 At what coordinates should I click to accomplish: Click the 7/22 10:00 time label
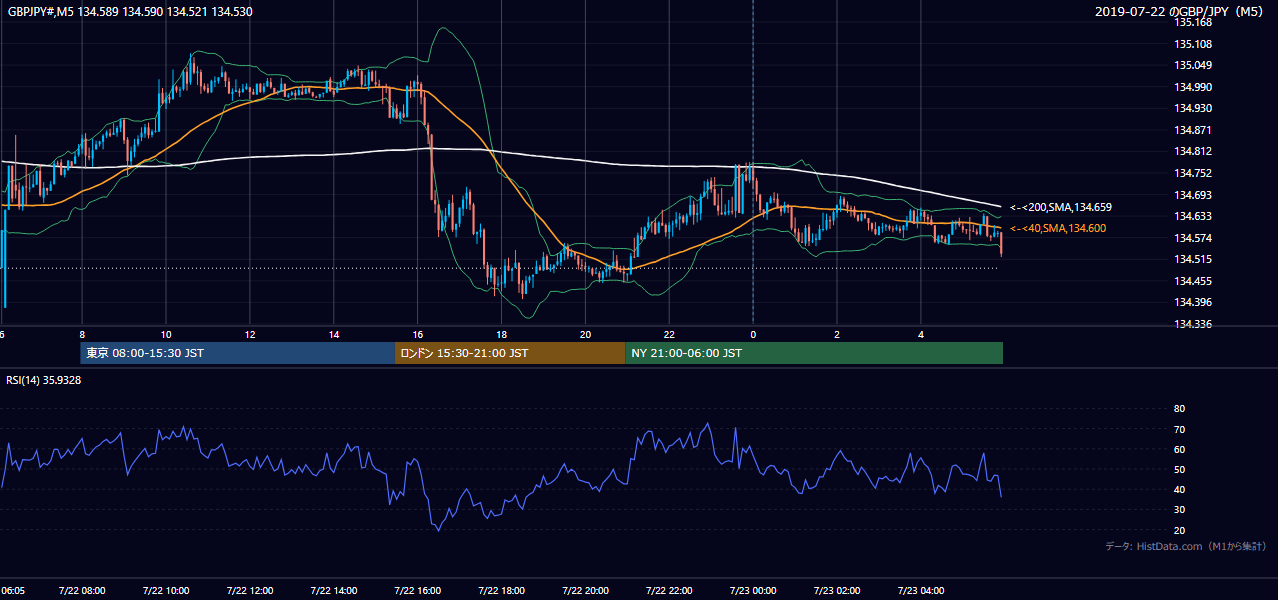[165, 590]
